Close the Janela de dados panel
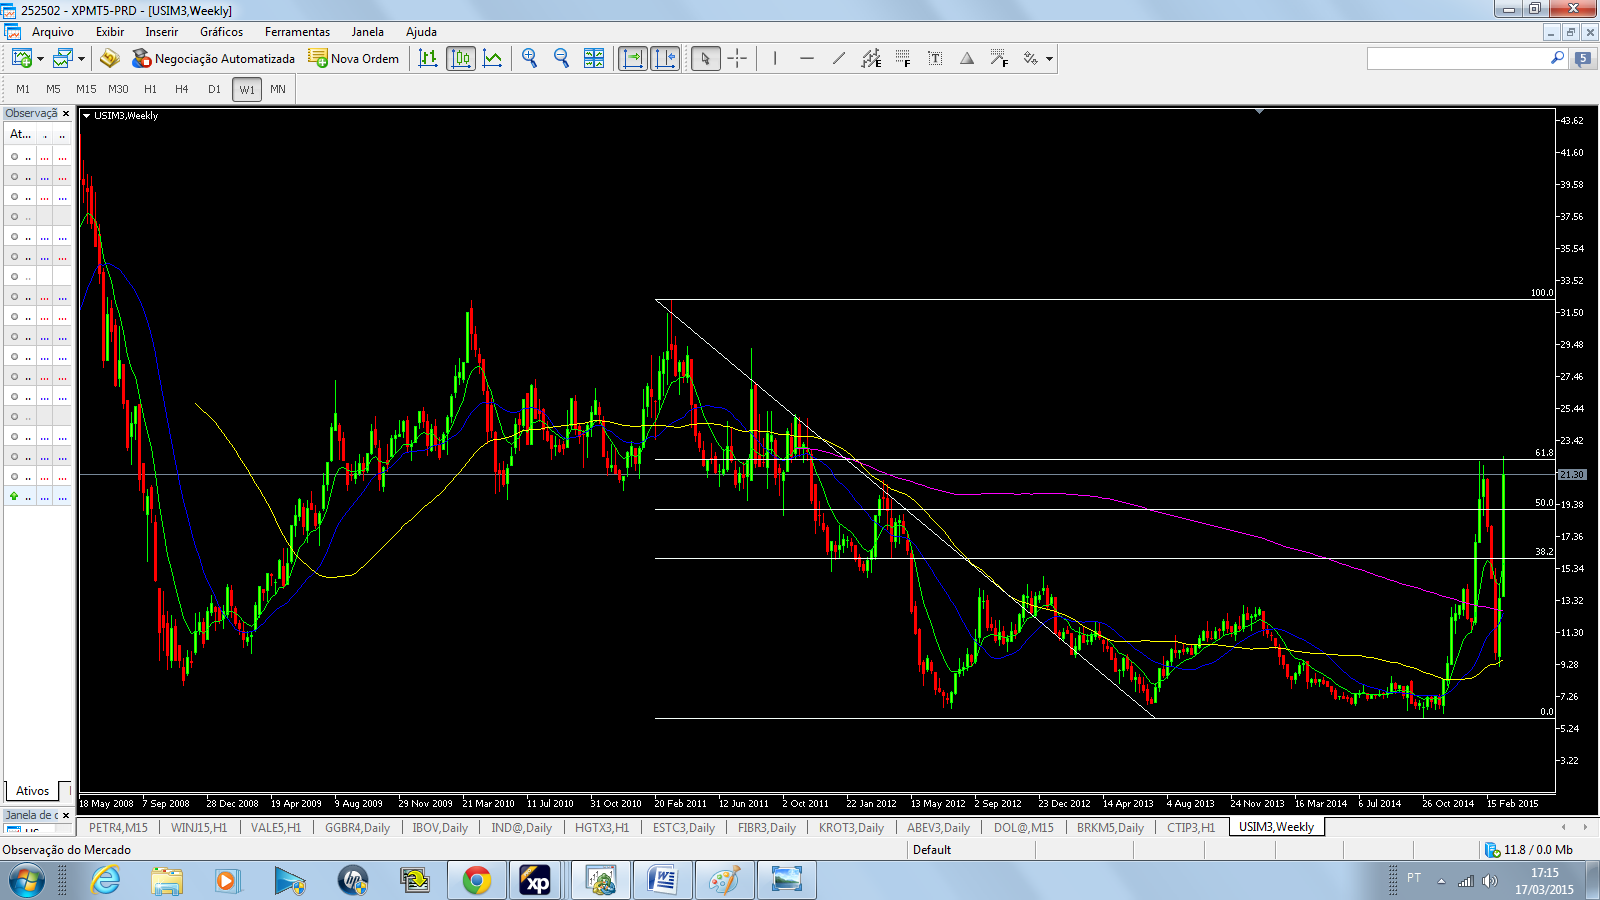The image size is (1600, 900). [x=66, y=815]
